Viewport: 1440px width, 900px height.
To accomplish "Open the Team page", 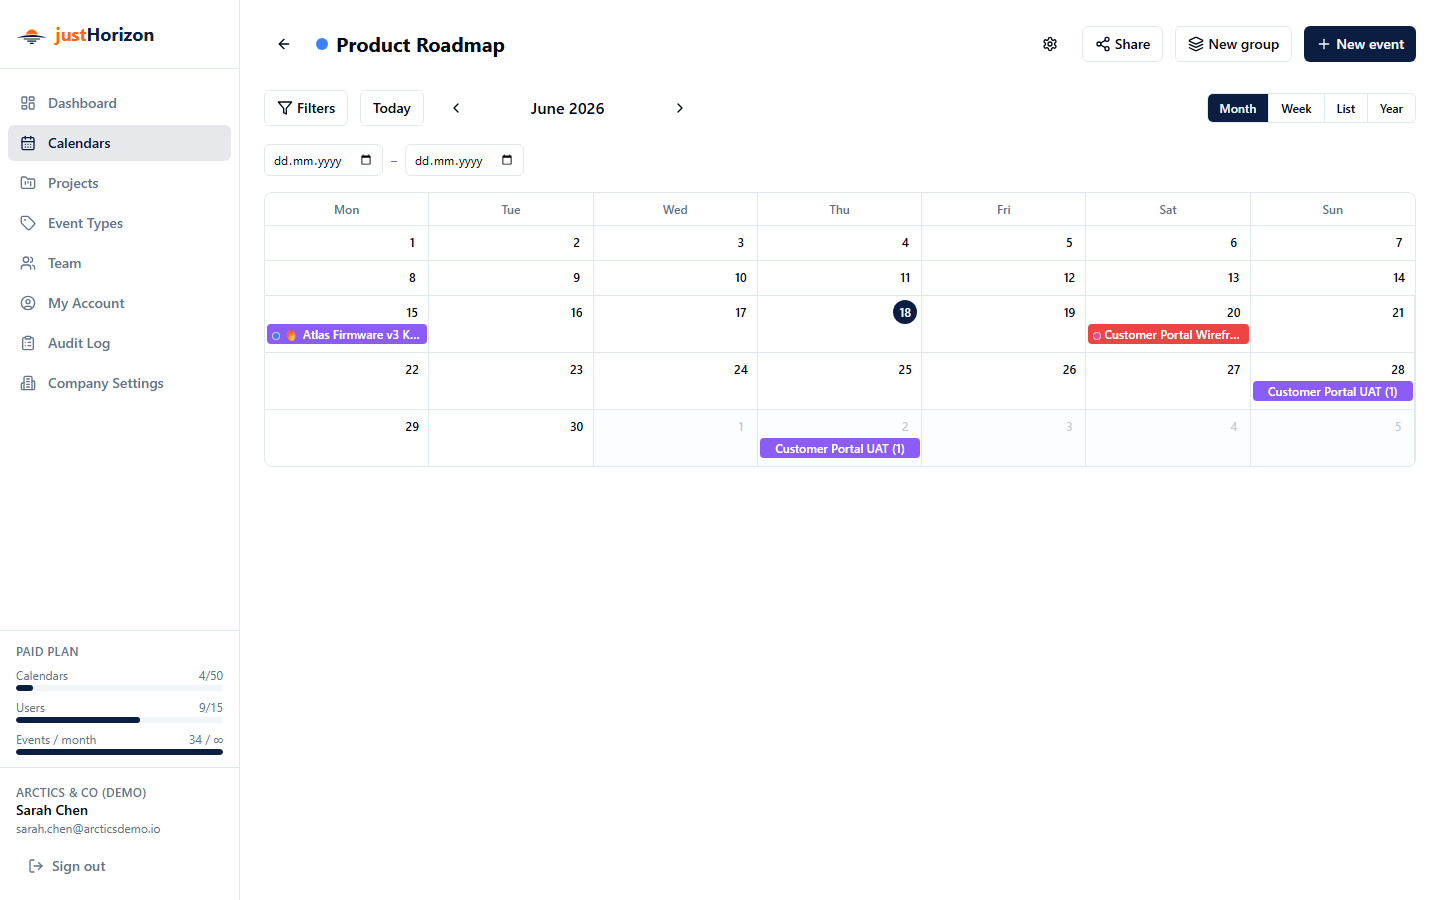I will tap(119, 263).
